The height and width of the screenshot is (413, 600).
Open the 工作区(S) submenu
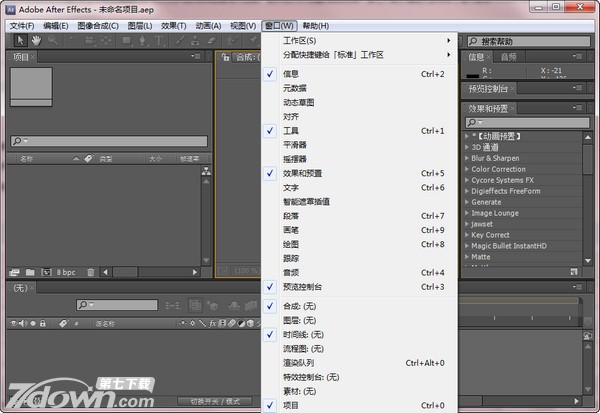click(300, 41)
